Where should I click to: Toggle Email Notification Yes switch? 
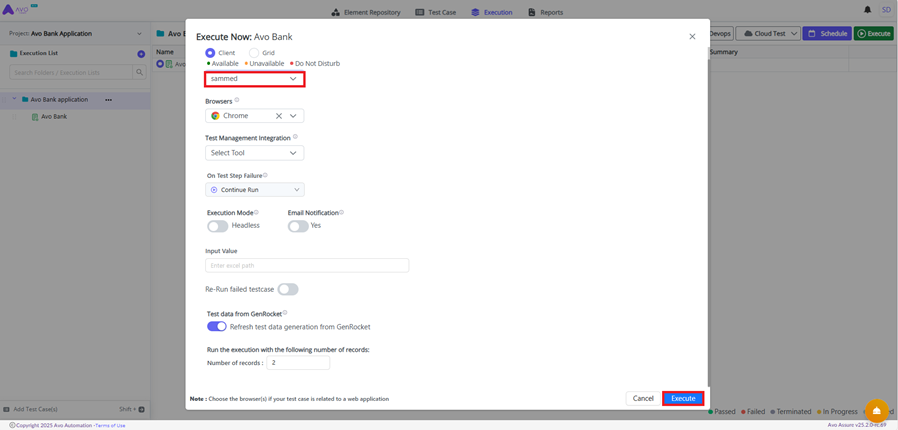pyautogui.click(x=298, y=226)
